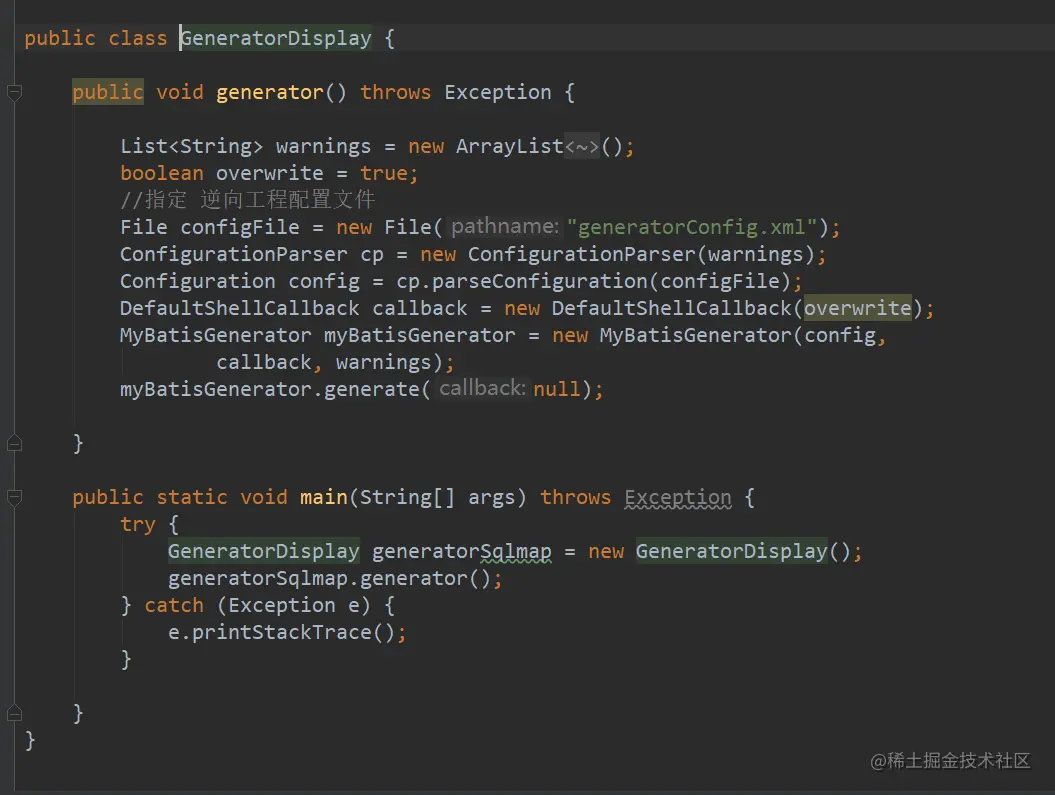This screenshot has height=795, width=1055.
Task: Click the class name GeneratorDisplay in the declaration
Action: [x=276, y=38]
